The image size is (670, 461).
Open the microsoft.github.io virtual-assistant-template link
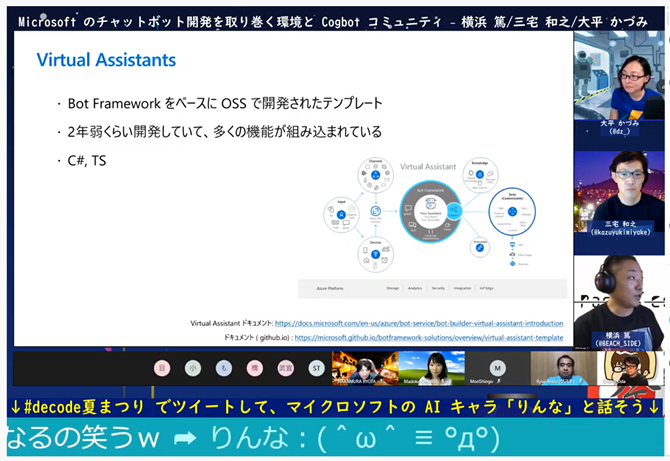429,338
